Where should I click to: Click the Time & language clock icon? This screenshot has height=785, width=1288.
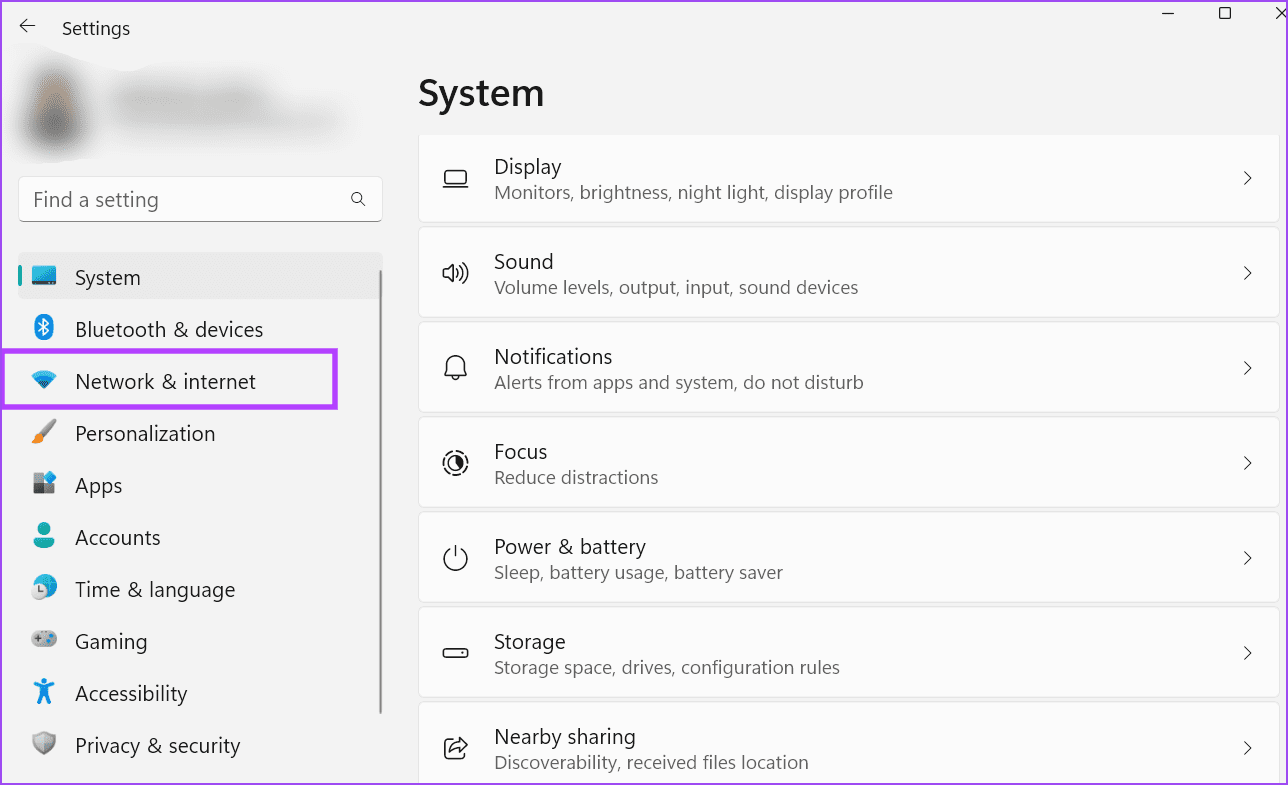click(x=44, y=588)
